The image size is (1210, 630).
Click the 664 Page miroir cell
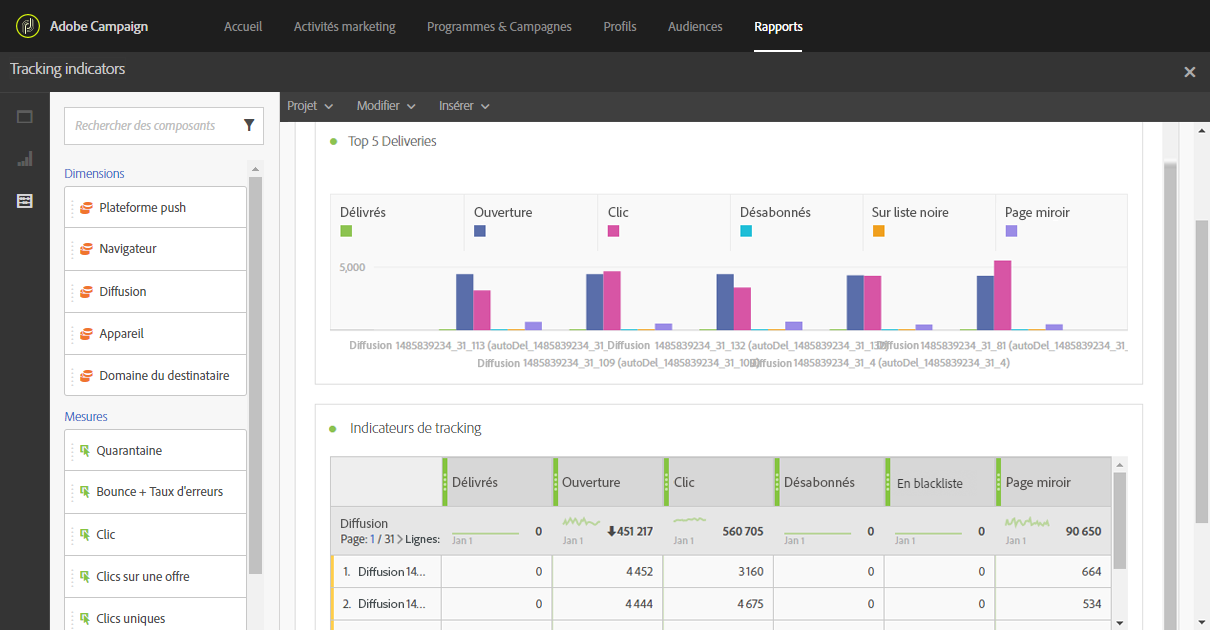point(1053,572)
